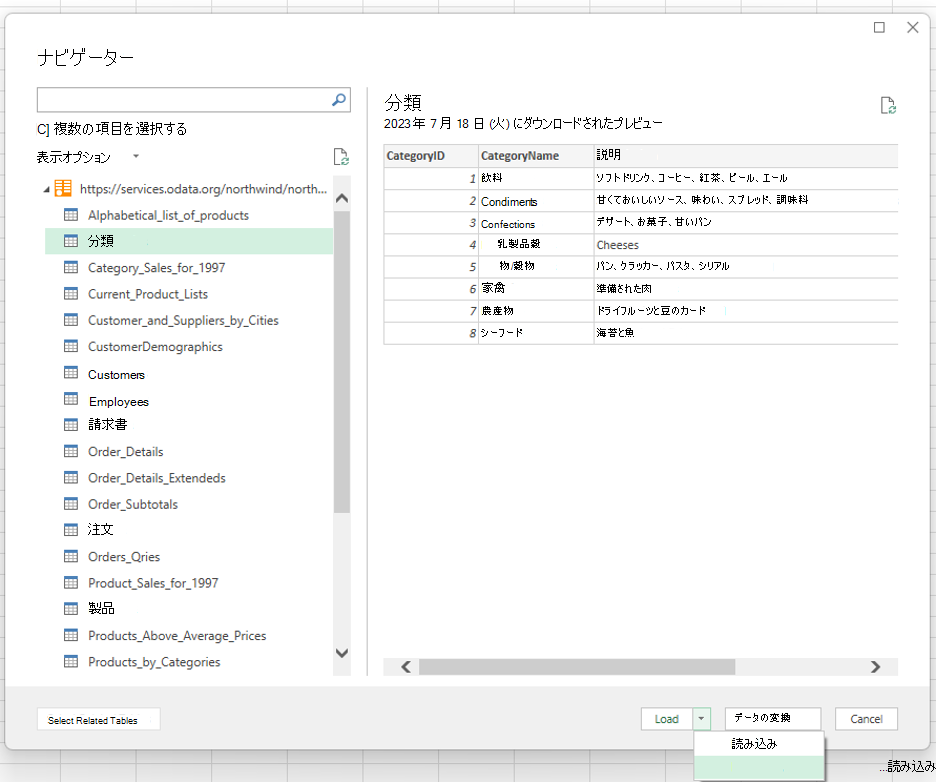This screenshot has width=936, height=782.
Task: Click the 説明 column header
Action: coord(746,155)
